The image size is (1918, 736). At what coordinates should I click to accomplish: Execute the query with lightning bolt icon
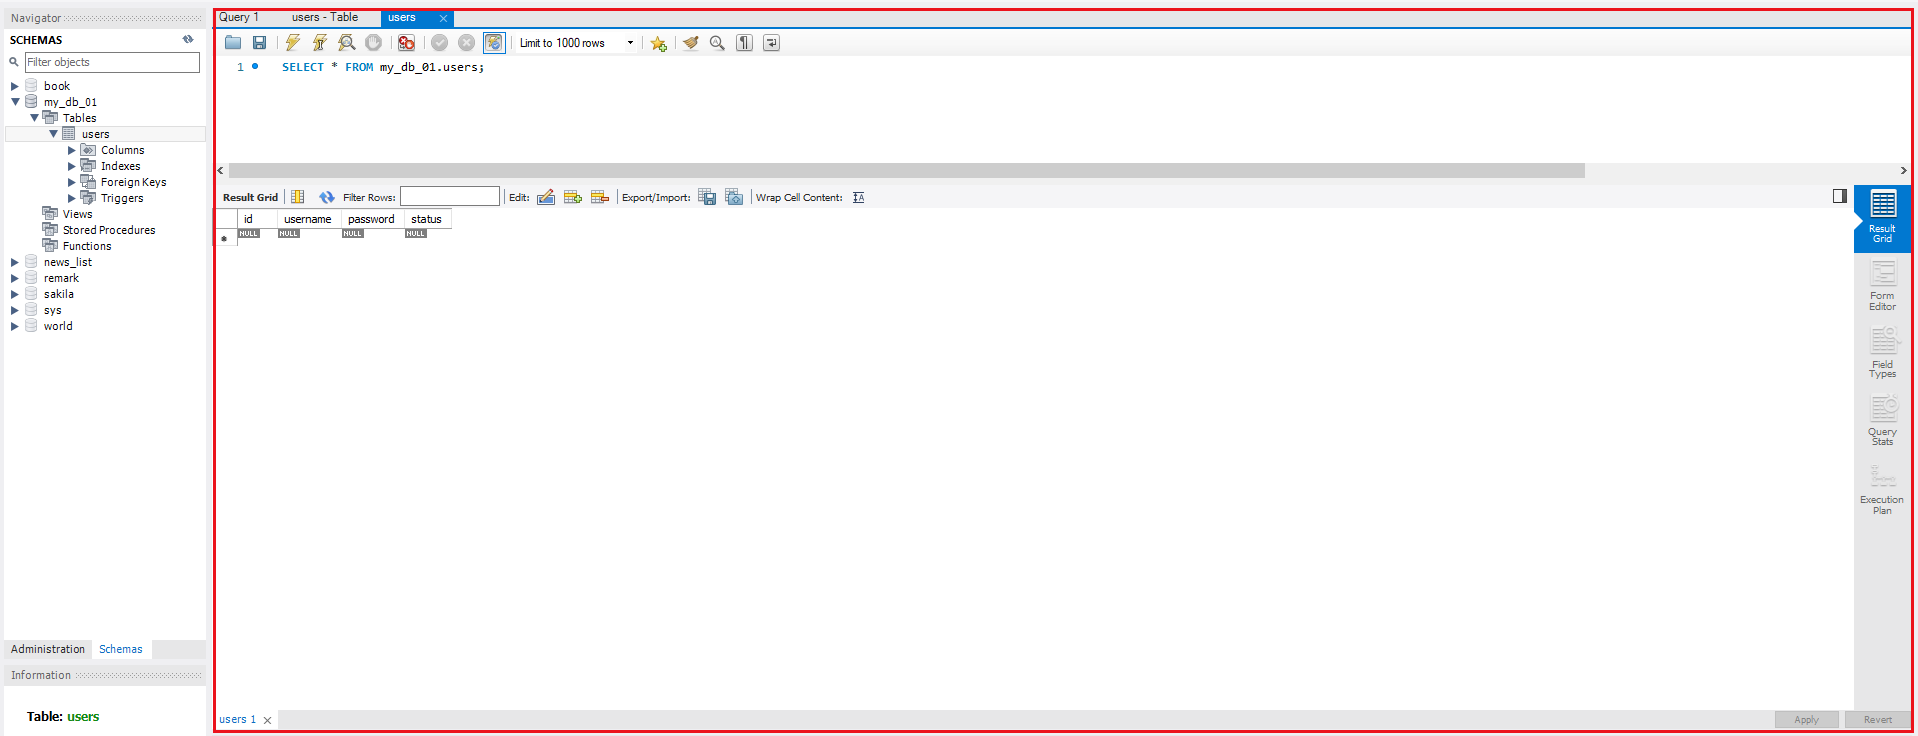coord(292,42)
